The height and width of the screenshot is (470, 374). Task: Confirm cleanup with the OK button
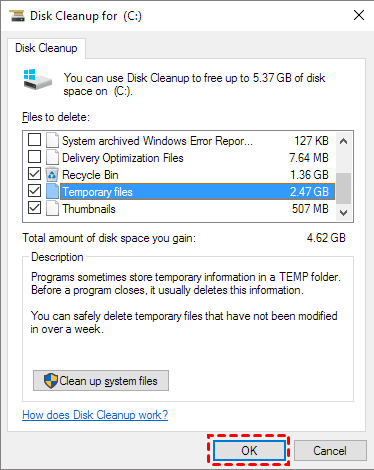[x=249, y=451]
